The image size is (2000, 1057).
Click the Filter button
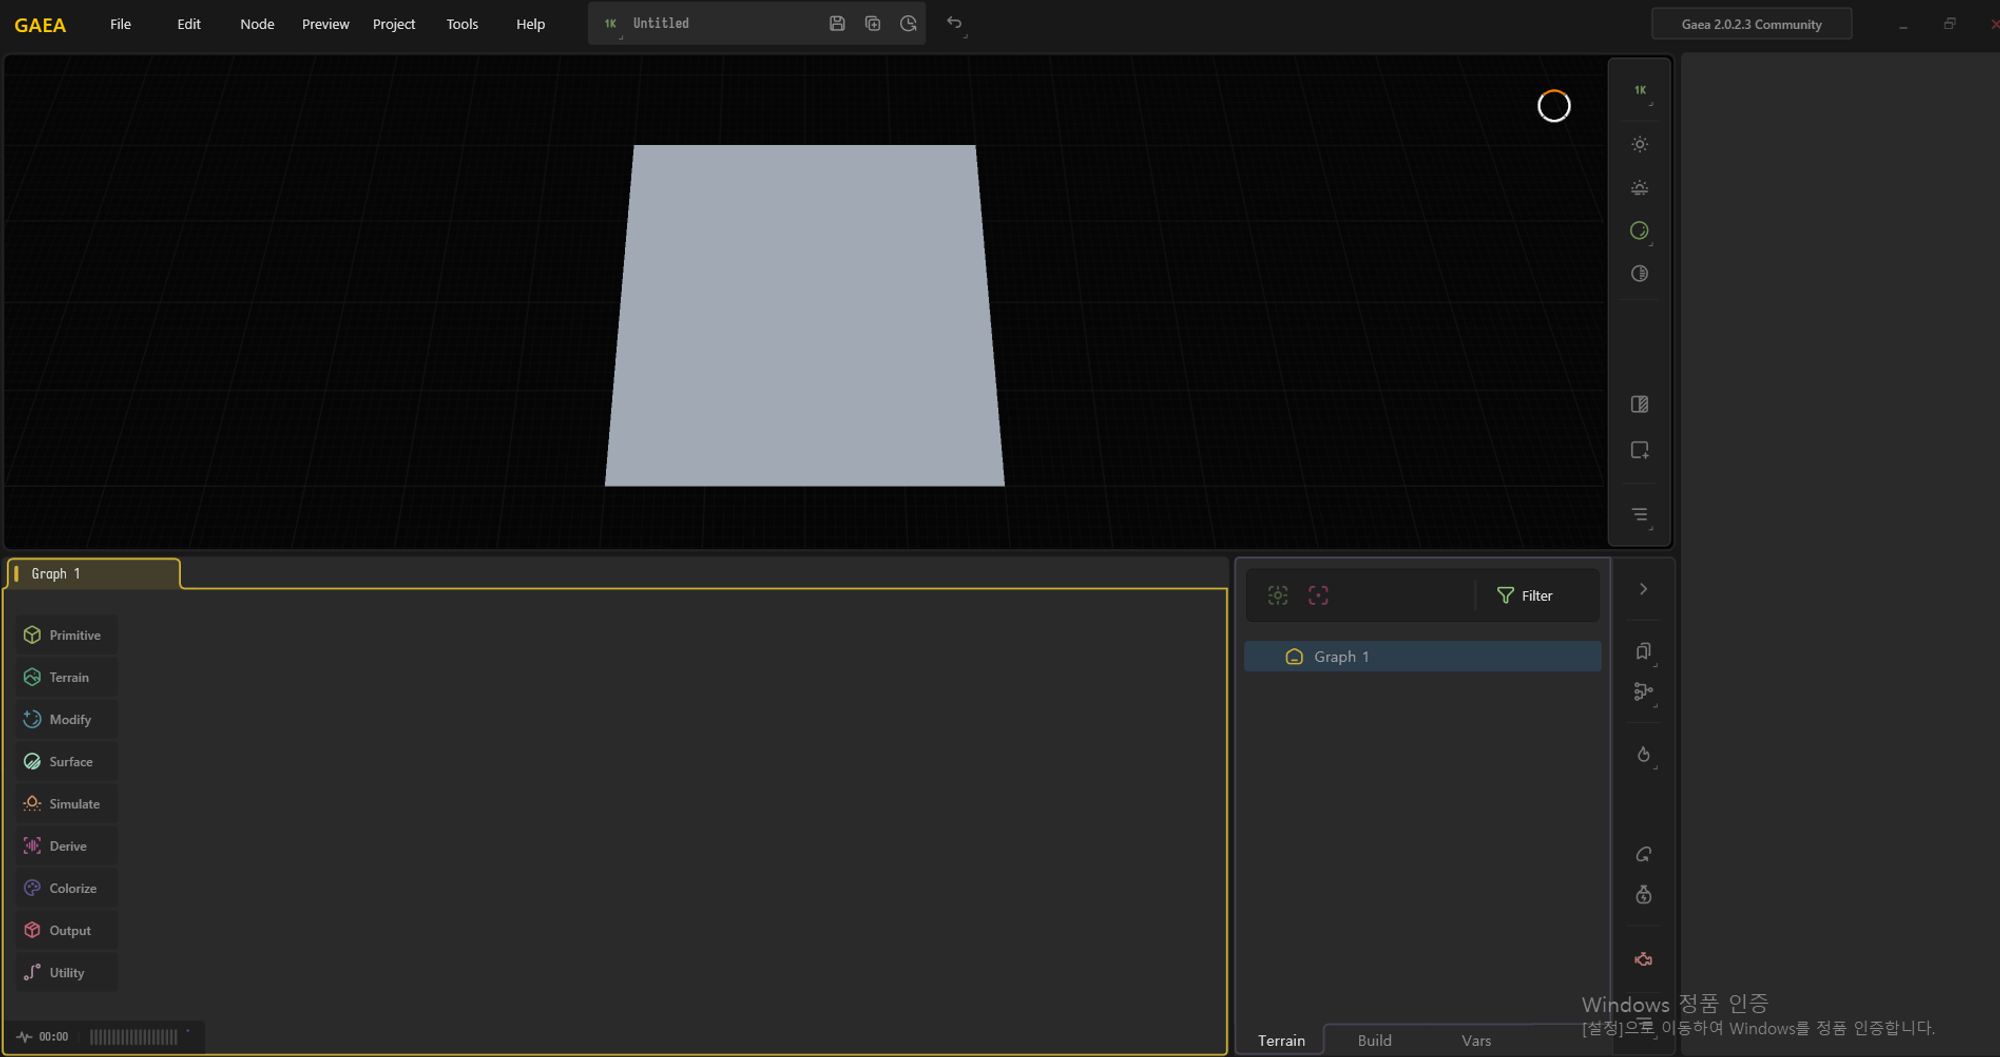[1526, 596]
